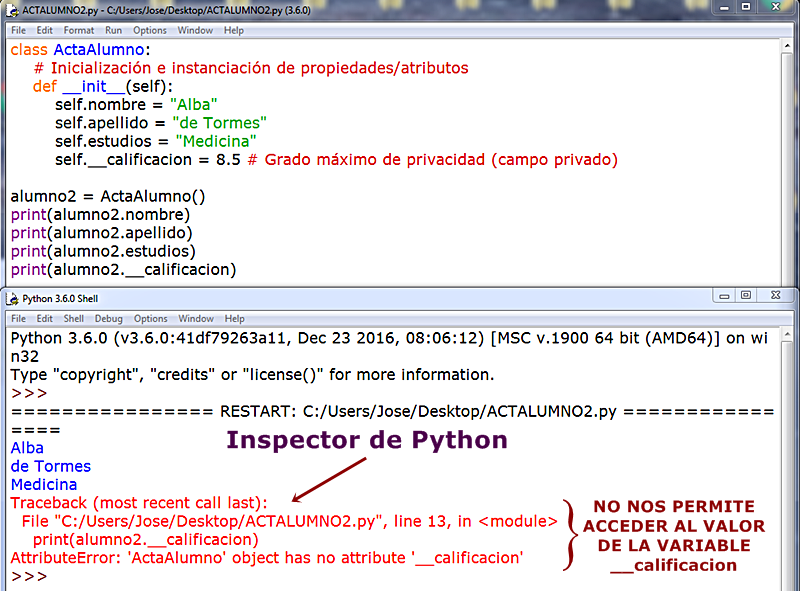Click the 'File "C:/Users/Jose/Desktop/ACTALUMNO2.py", line 13' traceback line
Screen dimensions: 800x591
coord(290,522)
